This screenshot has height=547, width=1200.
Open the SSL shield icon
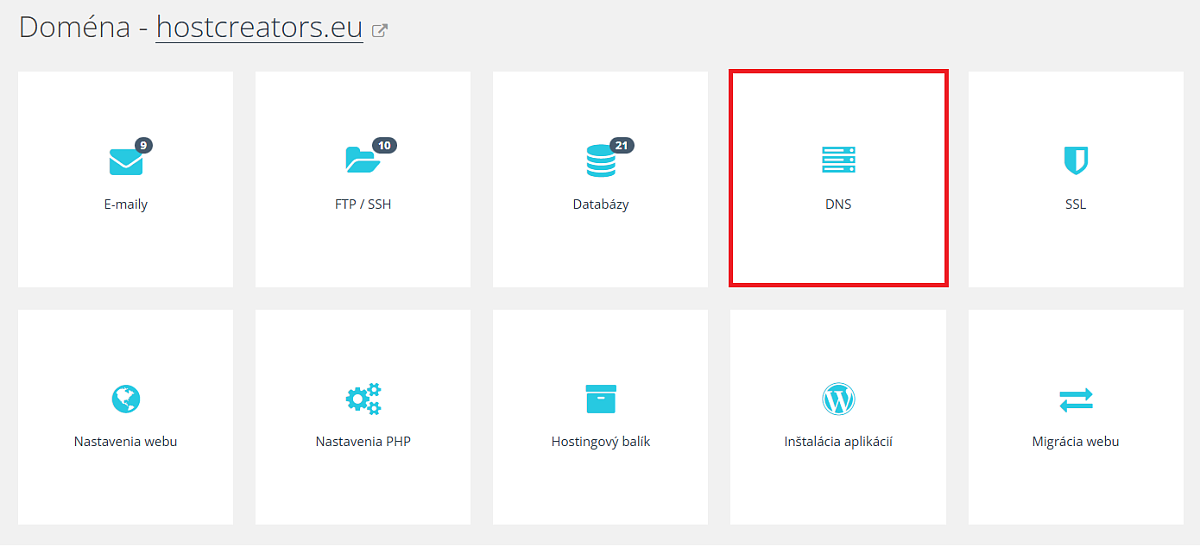(1075, 160)
